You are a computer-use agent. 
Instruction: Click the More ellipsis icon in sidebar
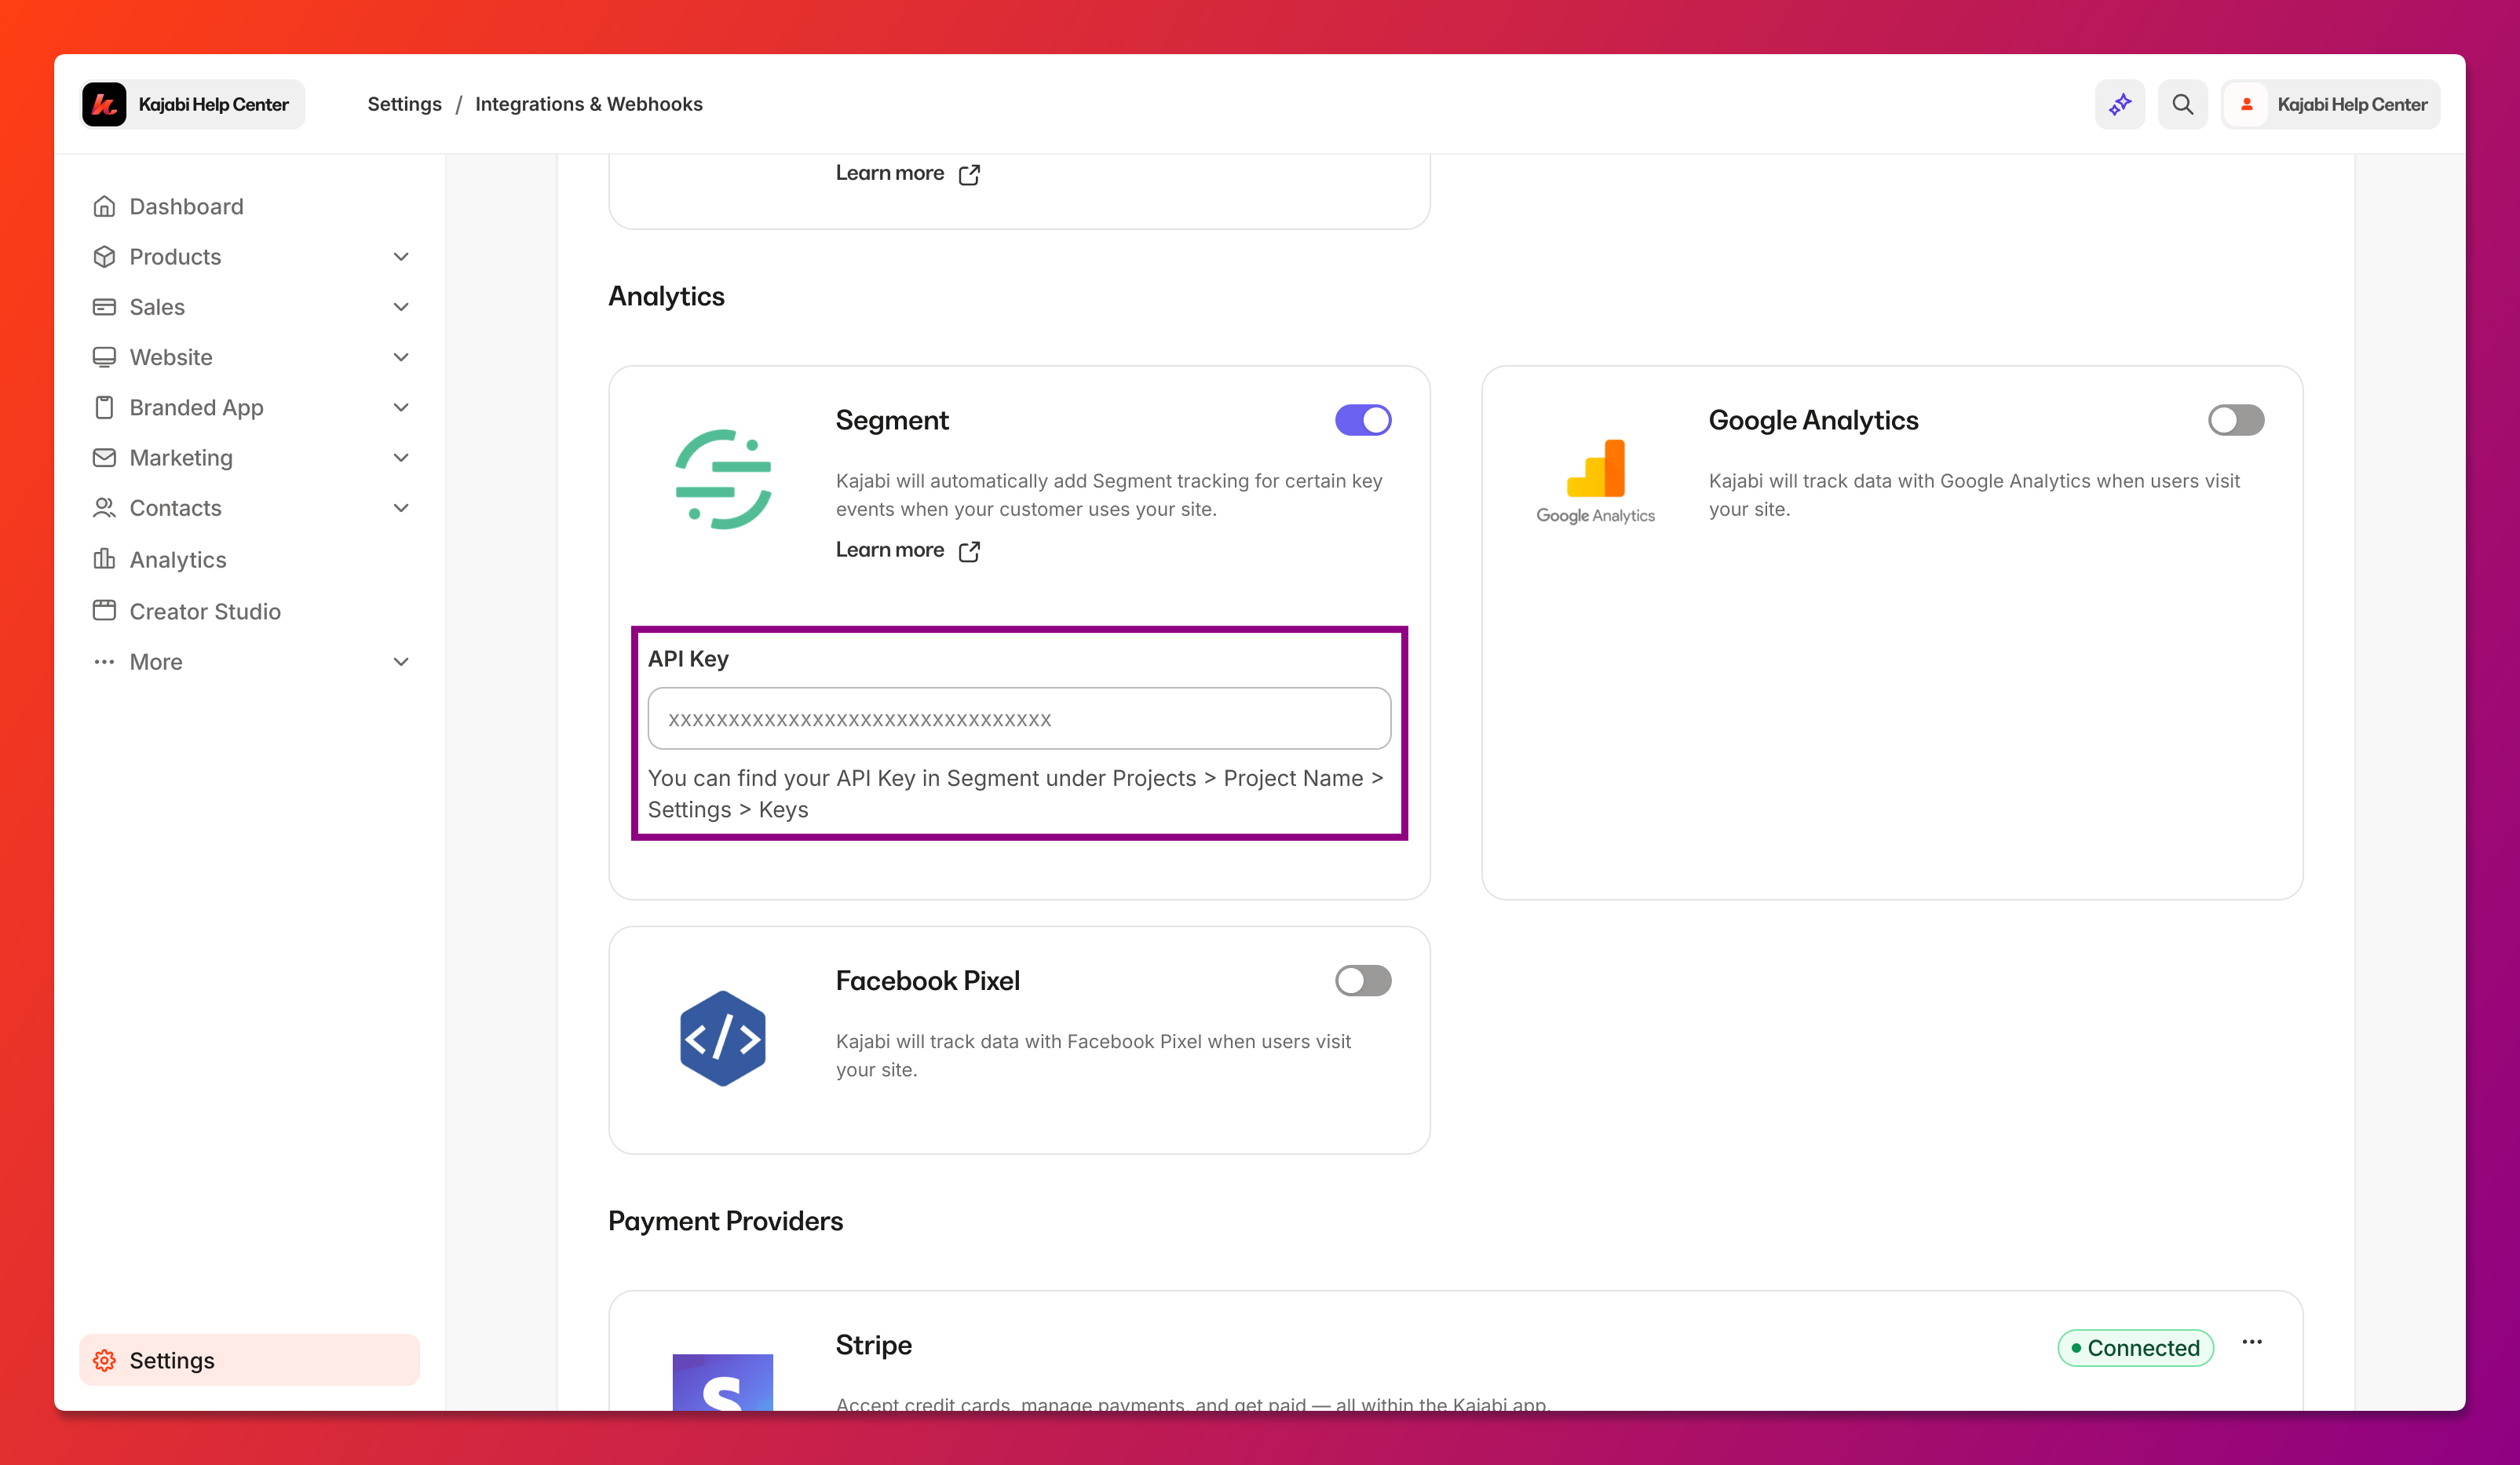click(104, 661)
